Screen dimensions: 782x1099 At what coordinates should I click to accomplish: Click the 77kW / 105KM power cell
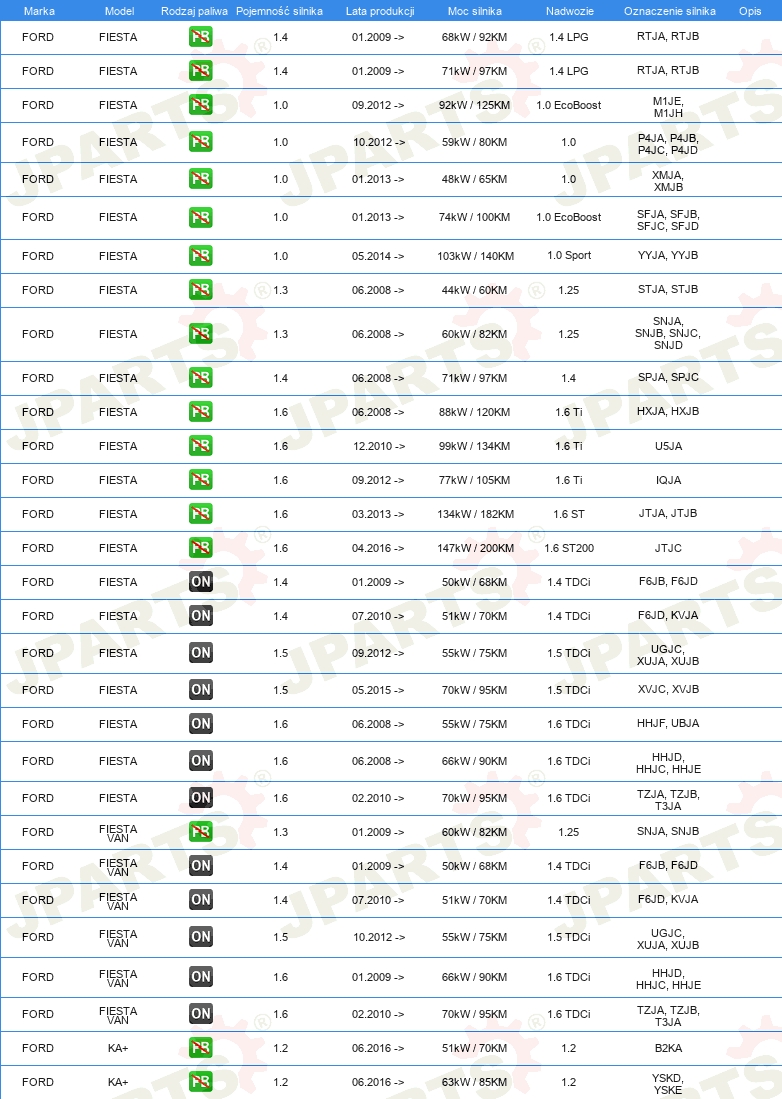[x=474, y=480]
